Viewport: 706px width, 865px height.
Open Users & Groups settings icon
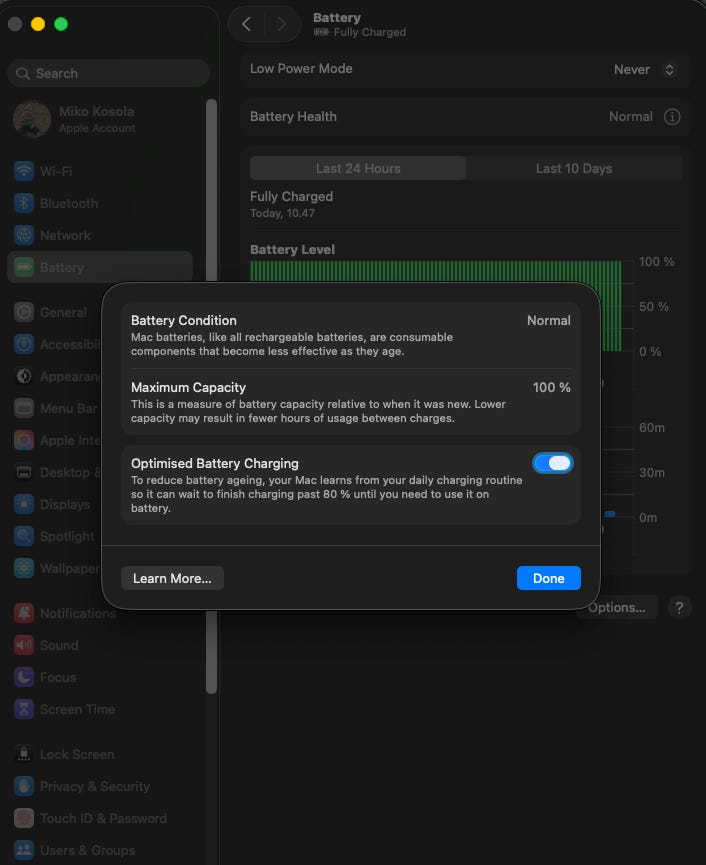(24, 850)
